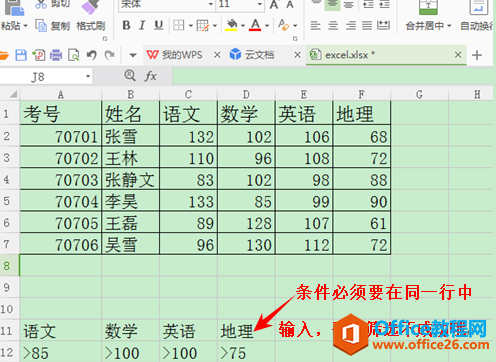Print the workbook
Screen dimensions: 496x362
(56, 55)
